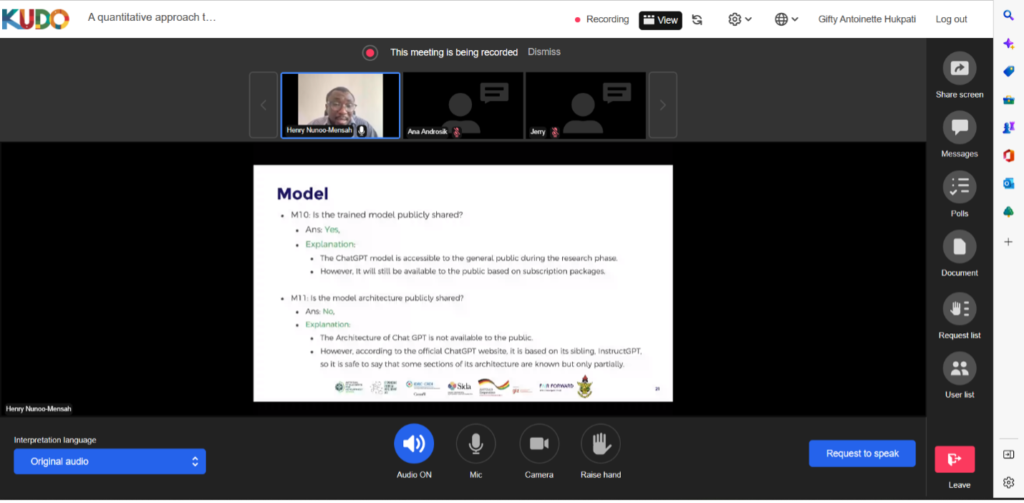
Task: Open the globe language dropdown
Action: coord(788,19)
